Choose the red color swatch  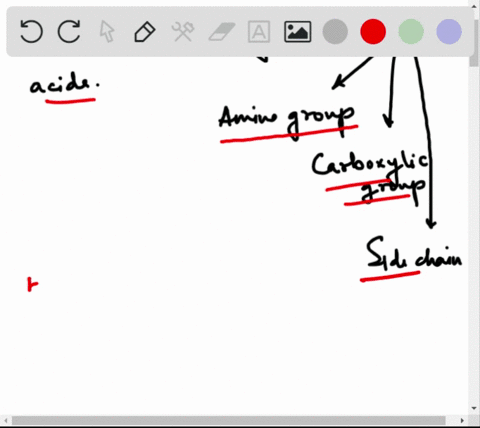[373, 31]
